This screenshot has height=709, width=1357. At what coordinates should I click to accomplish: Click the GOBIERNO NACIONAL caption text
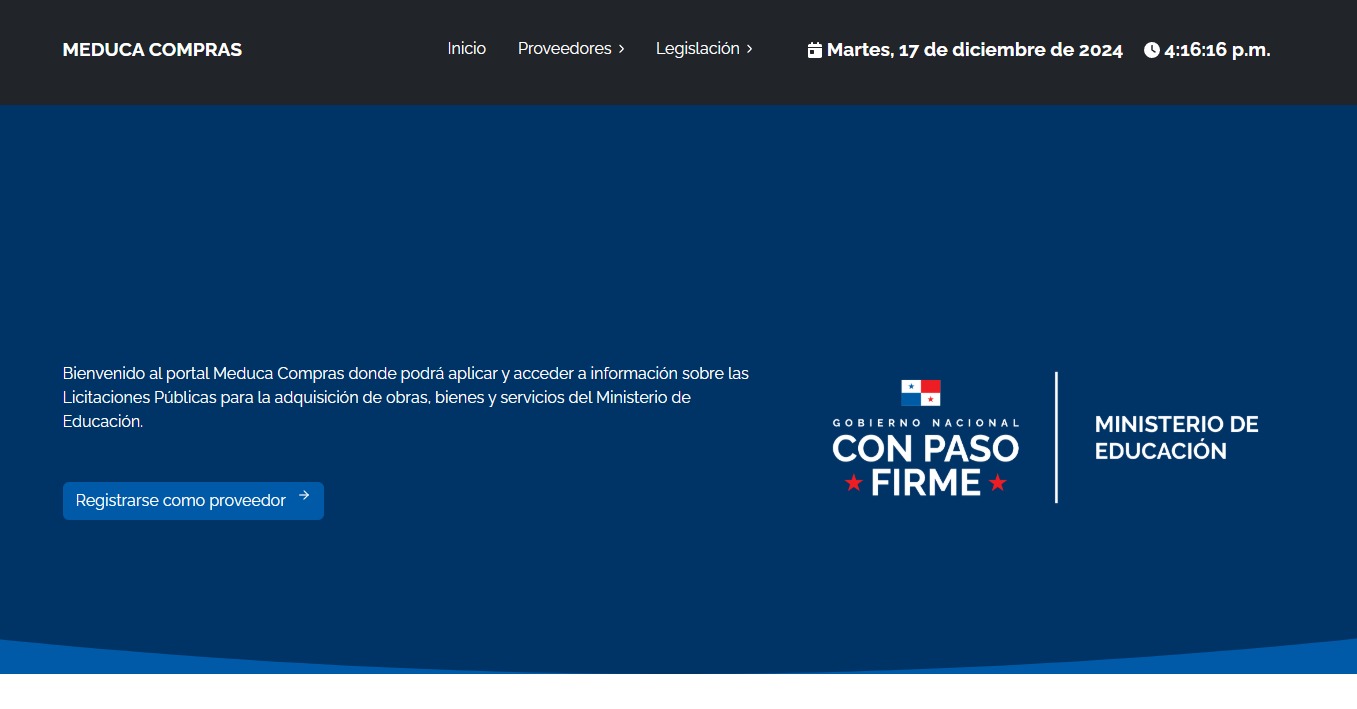[x=926, y=423]
